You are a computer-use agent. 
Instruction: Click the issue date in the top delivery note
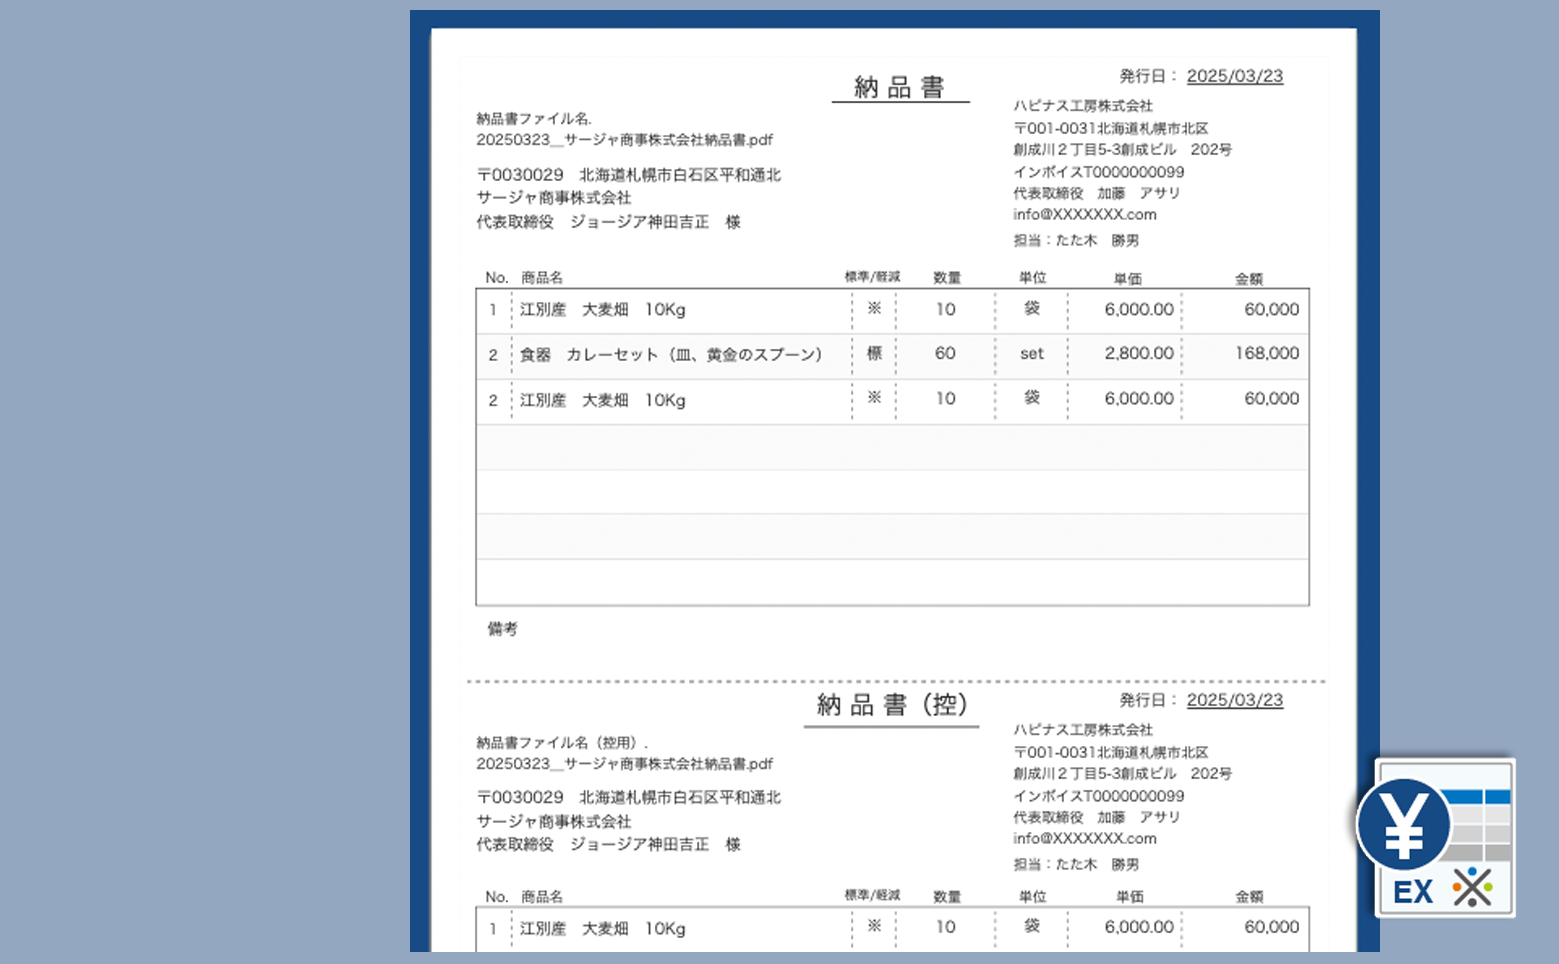click(1234, 76)
